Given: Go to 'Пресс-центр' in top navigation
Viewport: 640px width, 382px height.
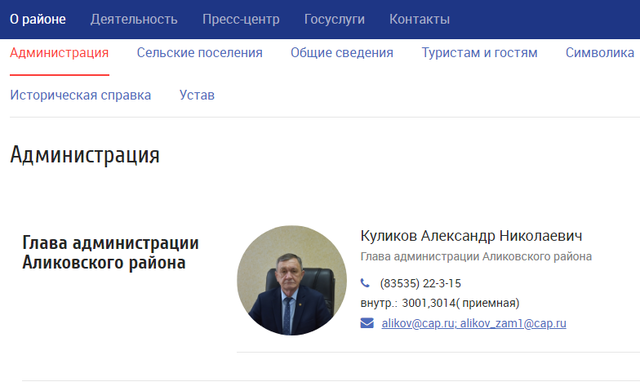Looking at the screenshot, I should [x=241, y=19].
